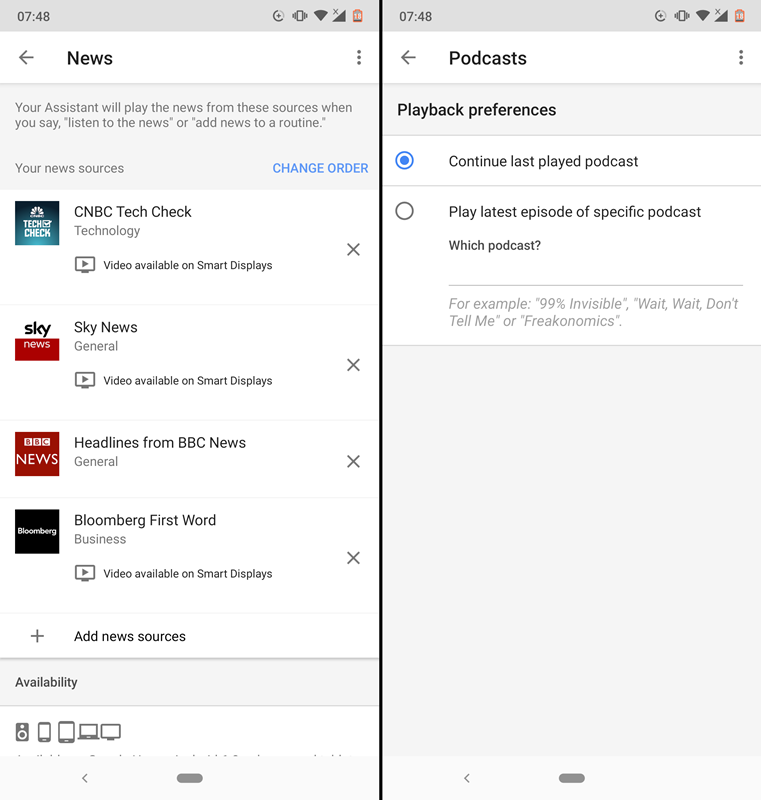Open Sky News title

(106, 327)
